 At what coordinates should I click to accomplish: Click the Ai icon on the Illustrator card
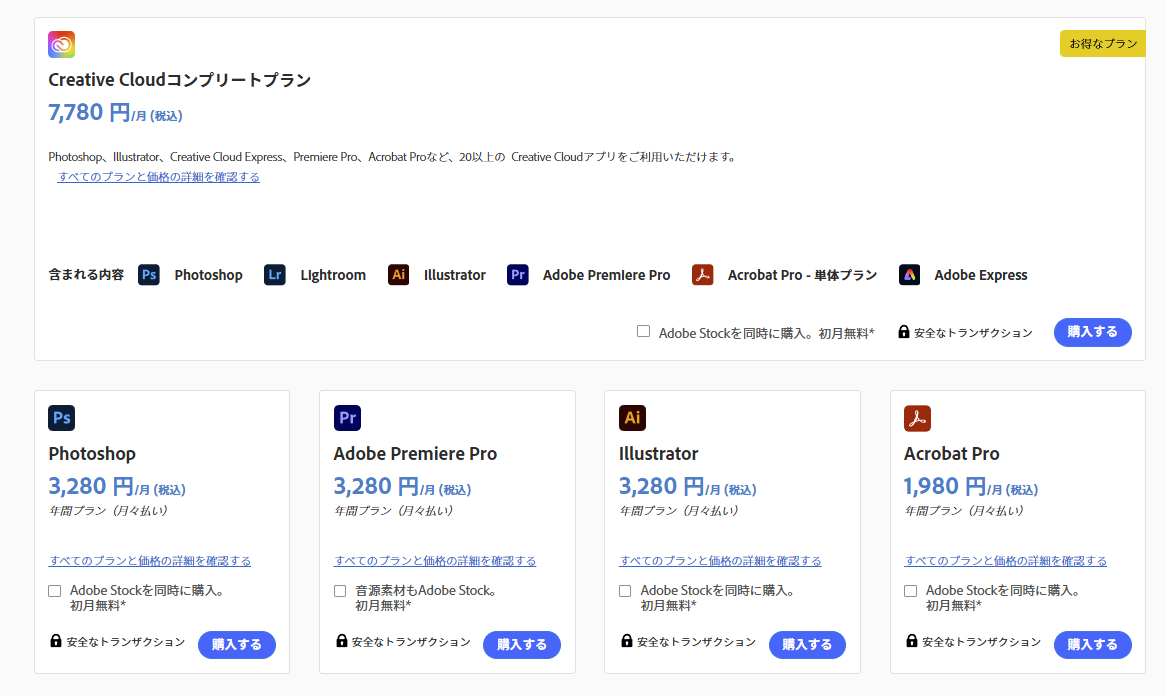[x=632, y=418]
